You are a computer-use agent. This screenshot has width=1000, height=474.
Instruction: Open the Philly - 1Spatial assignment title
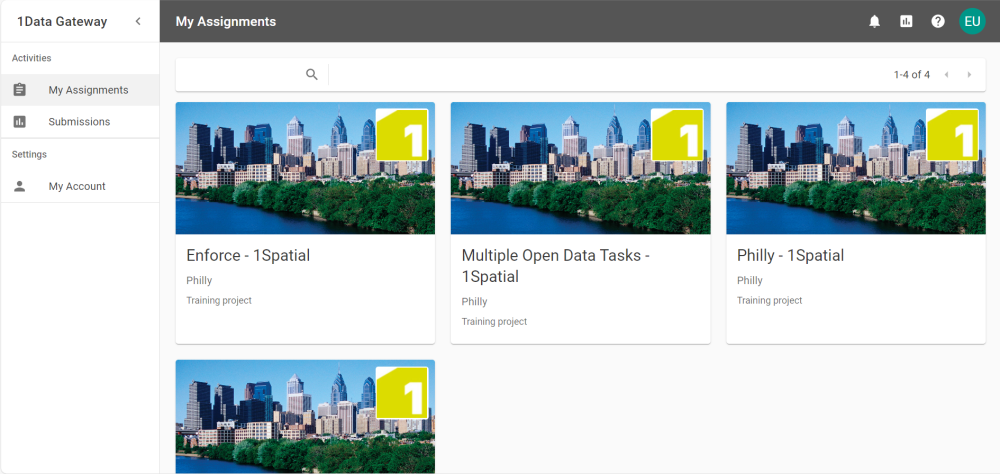coord(790,255)
